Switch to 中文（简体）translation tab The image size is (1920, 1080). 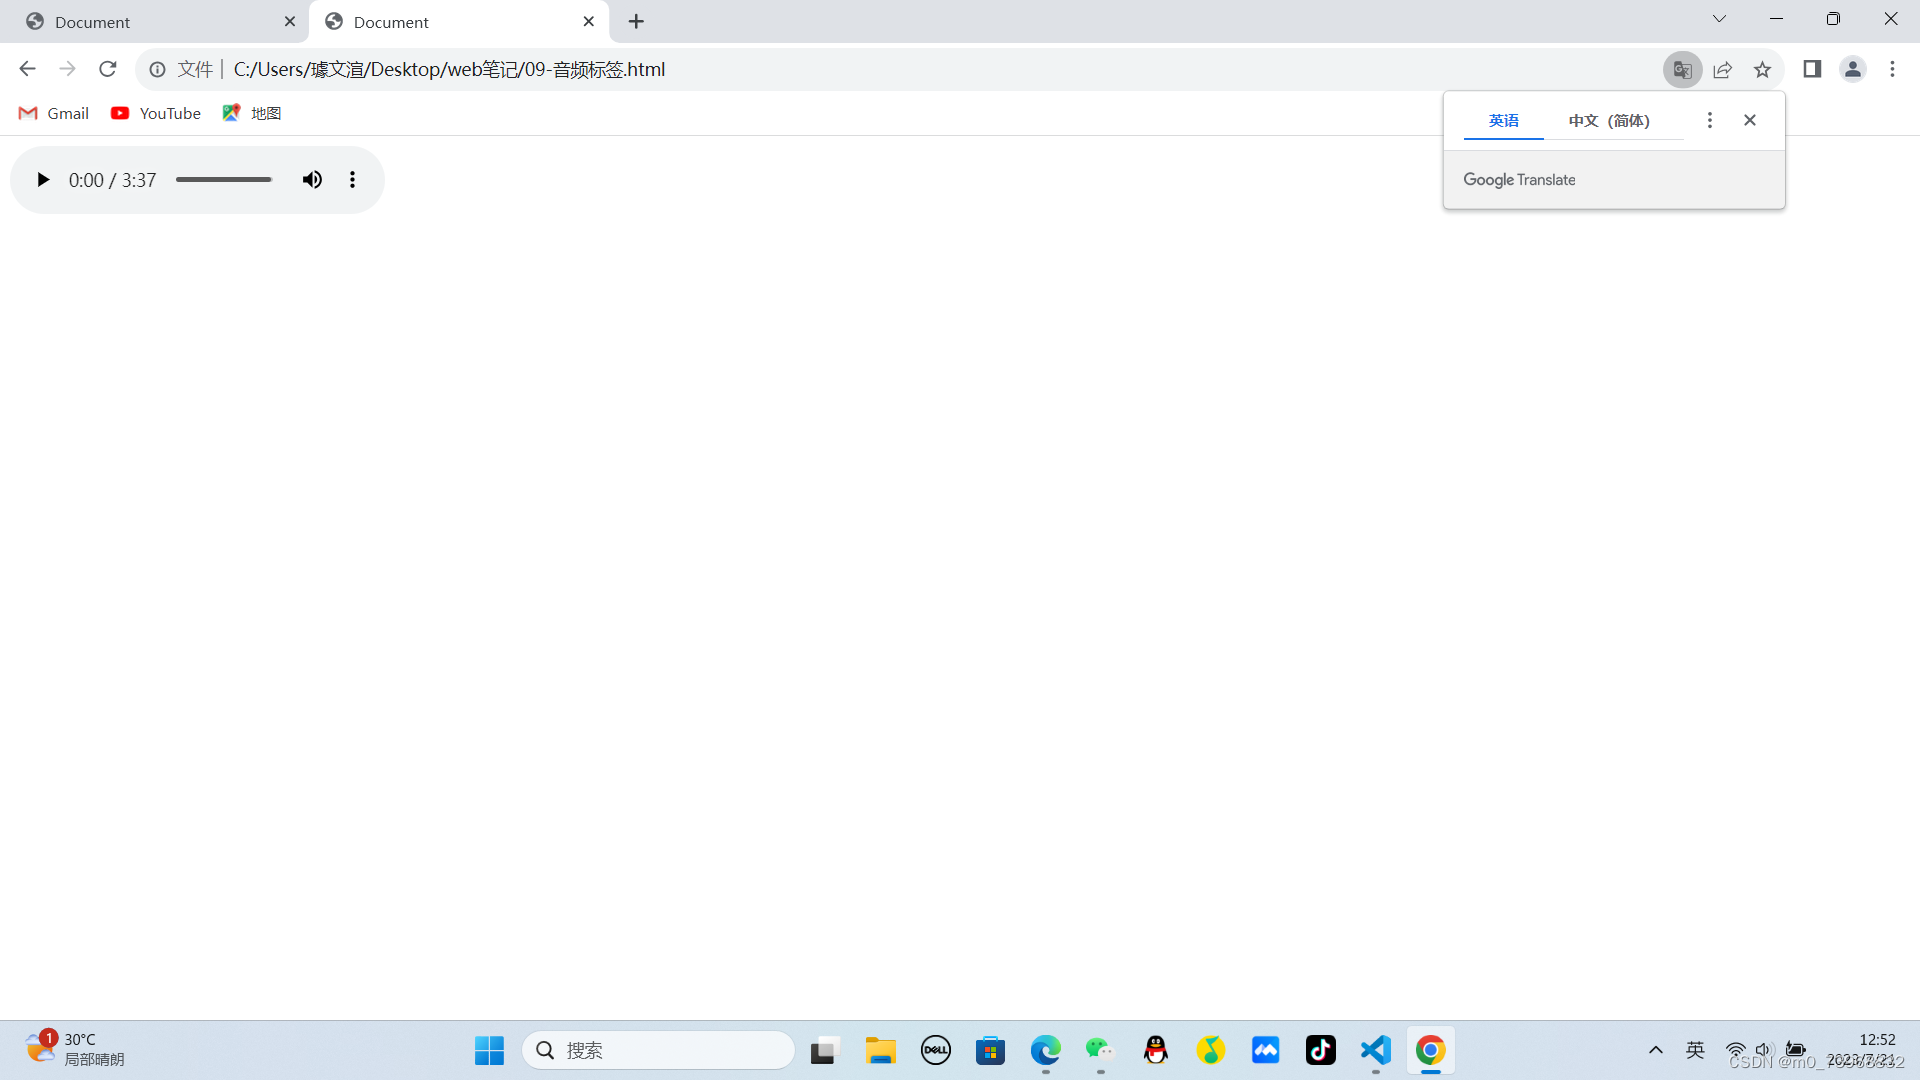click(1608, 121)
